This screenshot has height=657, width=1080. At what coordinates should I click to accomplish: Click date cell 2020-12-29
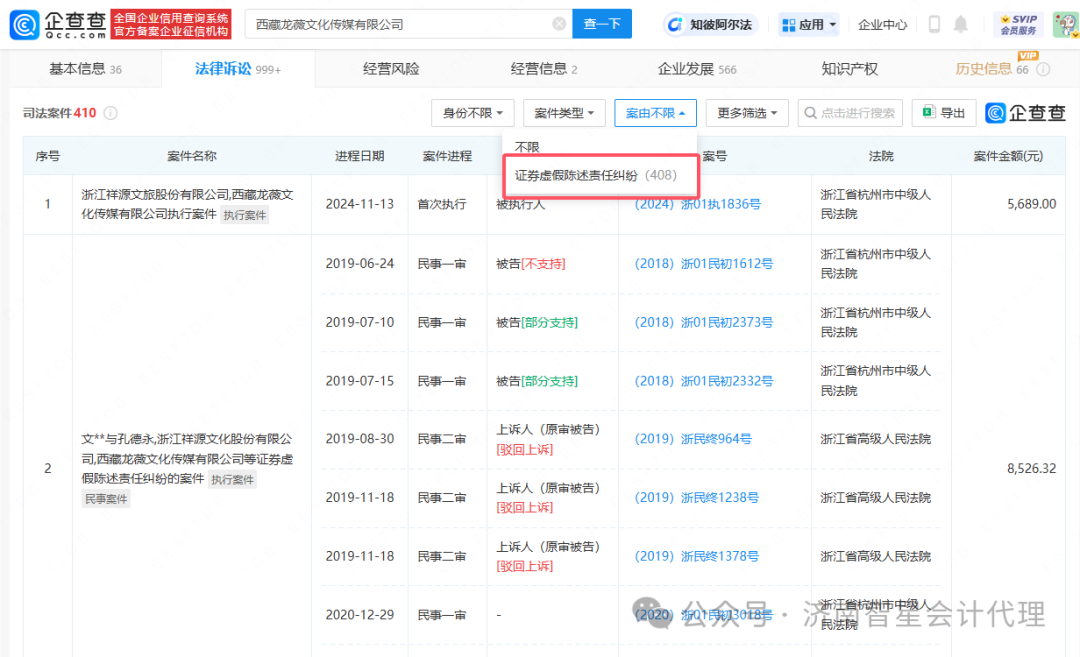point(360,615)
